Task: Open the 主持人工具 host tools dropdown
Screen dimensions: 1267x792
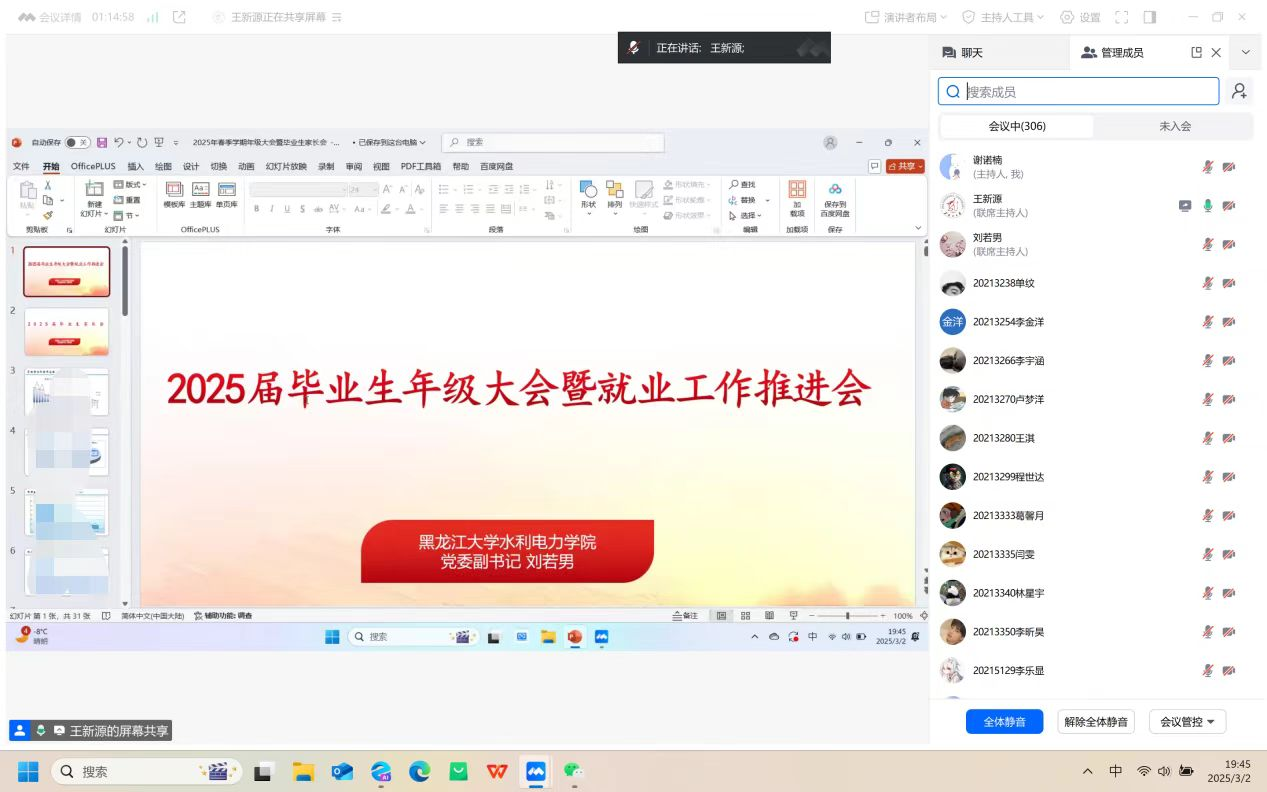Action: pyautogui.click(x=1002, y=17)
